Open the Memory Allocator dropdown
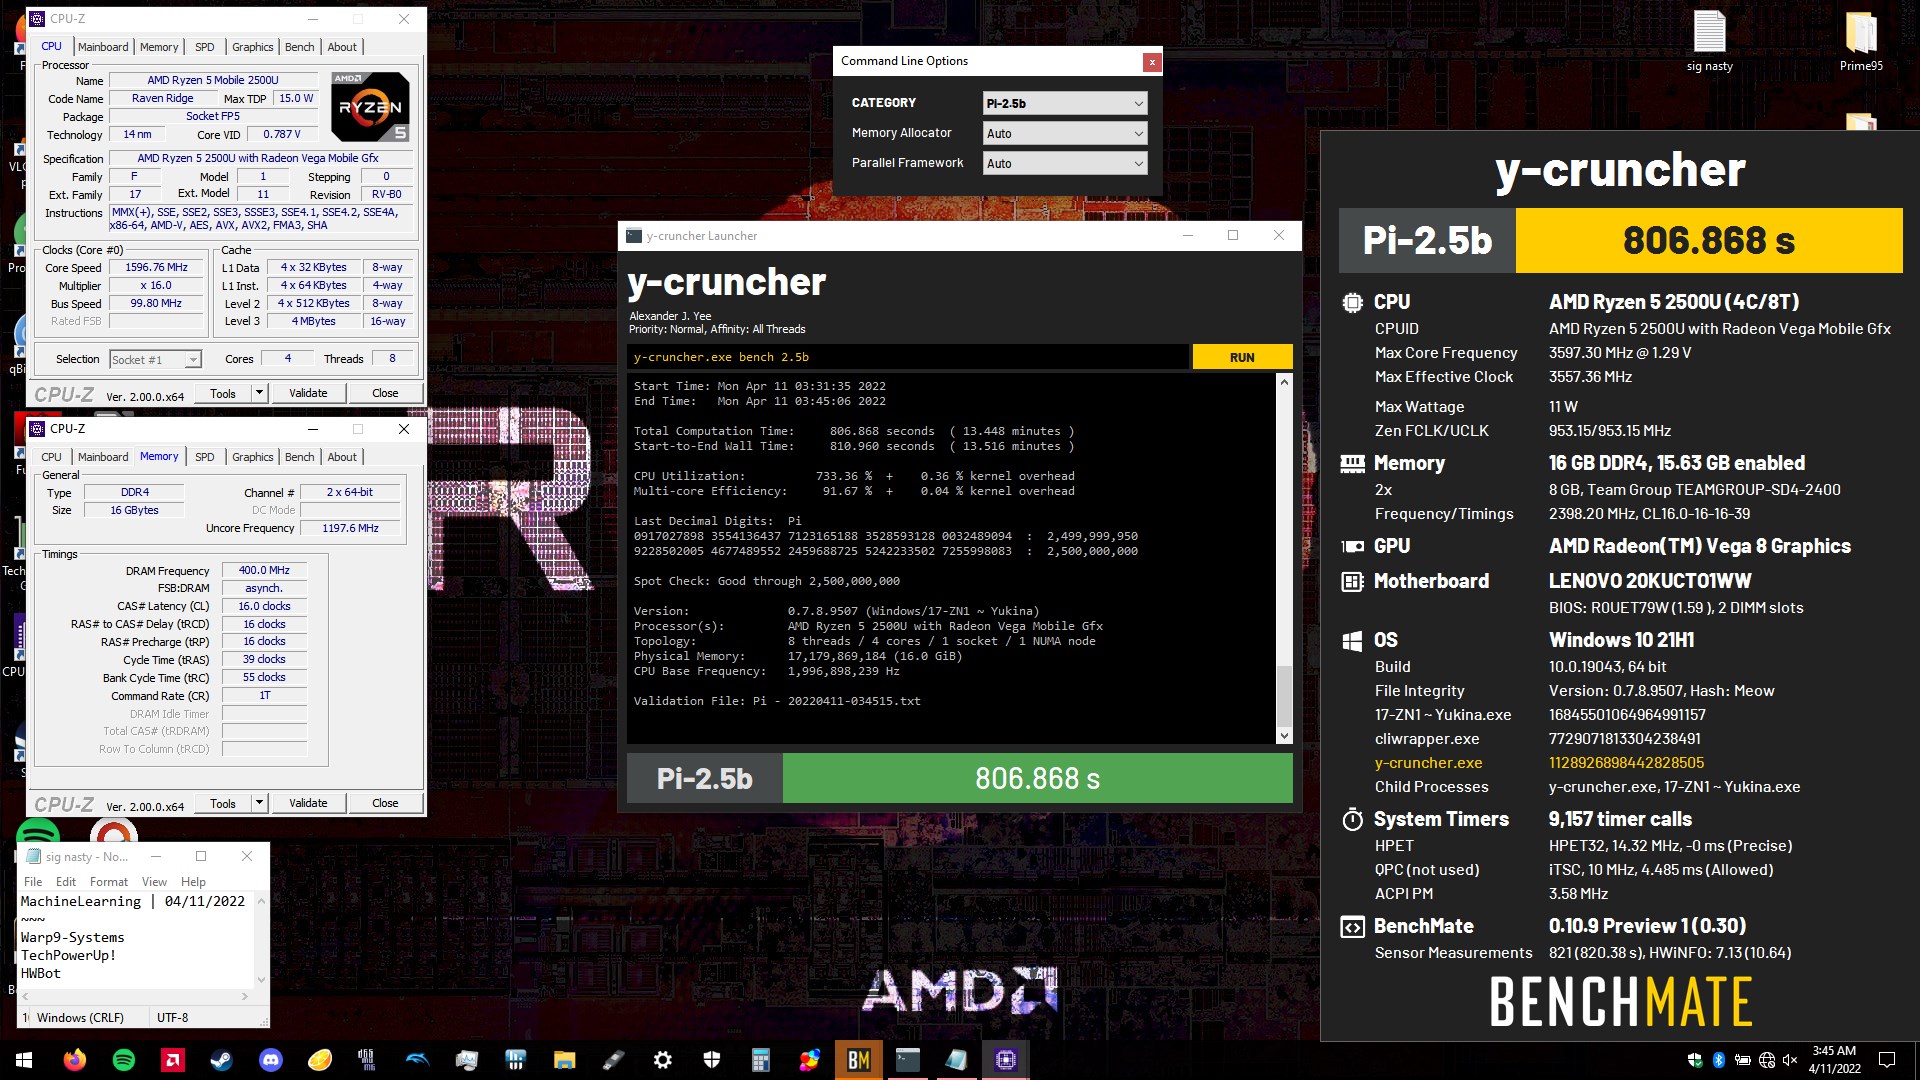Screen dimensions: 1920x1080 [1065, 133]
